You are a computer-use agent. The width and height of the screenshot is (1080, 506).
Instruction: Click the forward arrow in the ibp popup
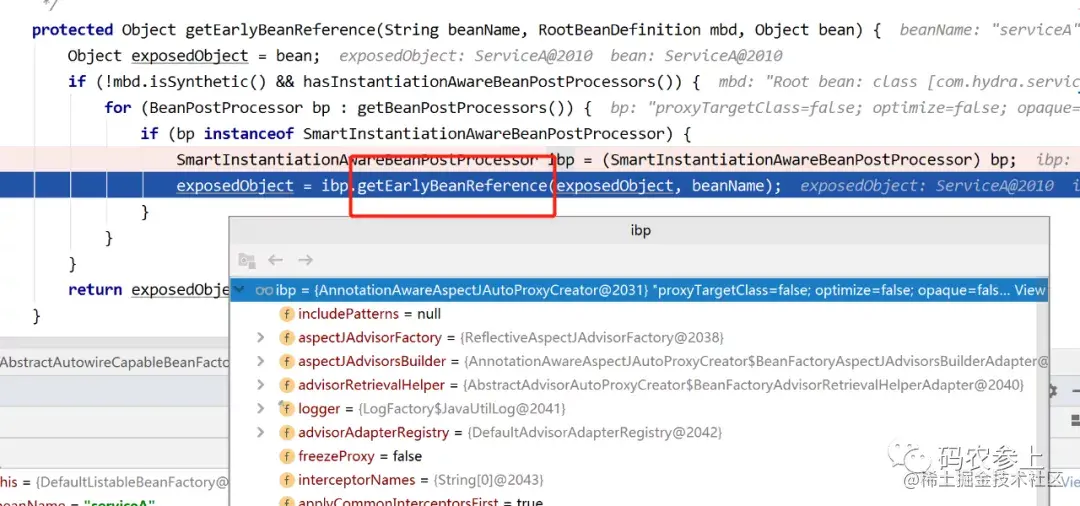[x=305, y=260]
